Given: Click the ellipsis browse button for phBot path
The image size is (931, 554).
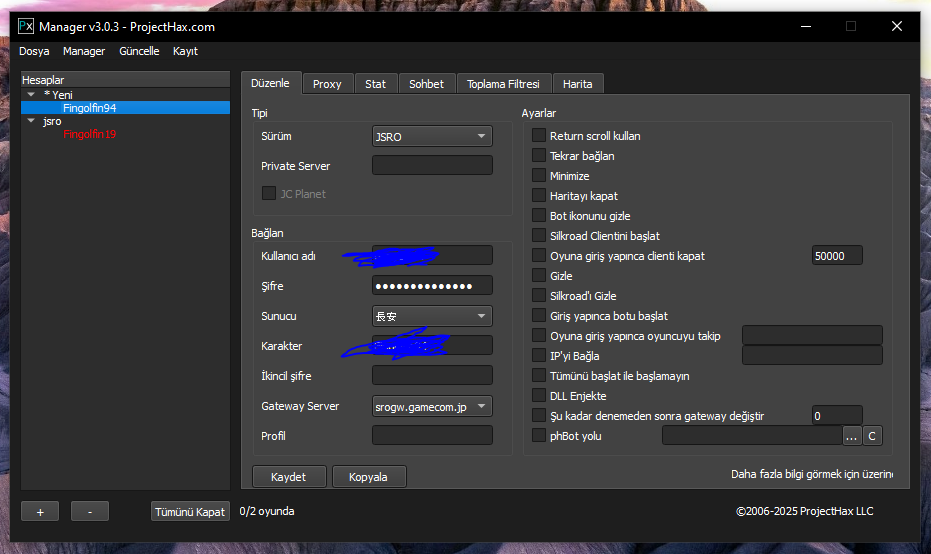Looking at the screenshot, I should [x=851, y=436].
